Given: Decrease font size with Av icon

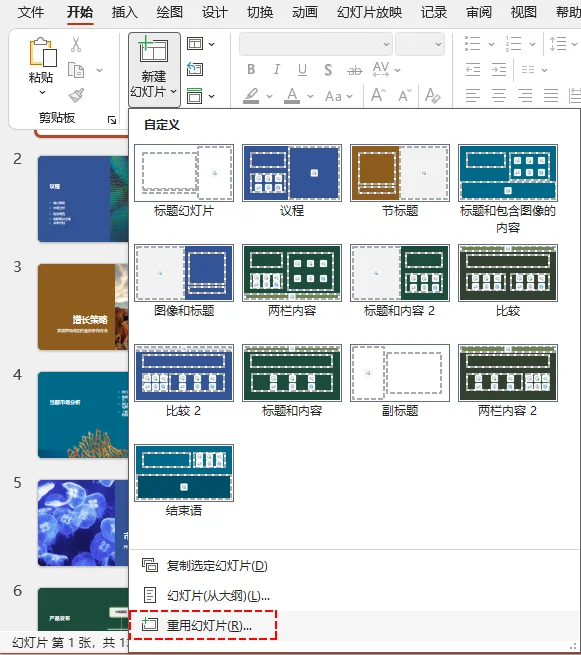Looking at the screenshot, I should pyautogui.click(x=405, y=96).
